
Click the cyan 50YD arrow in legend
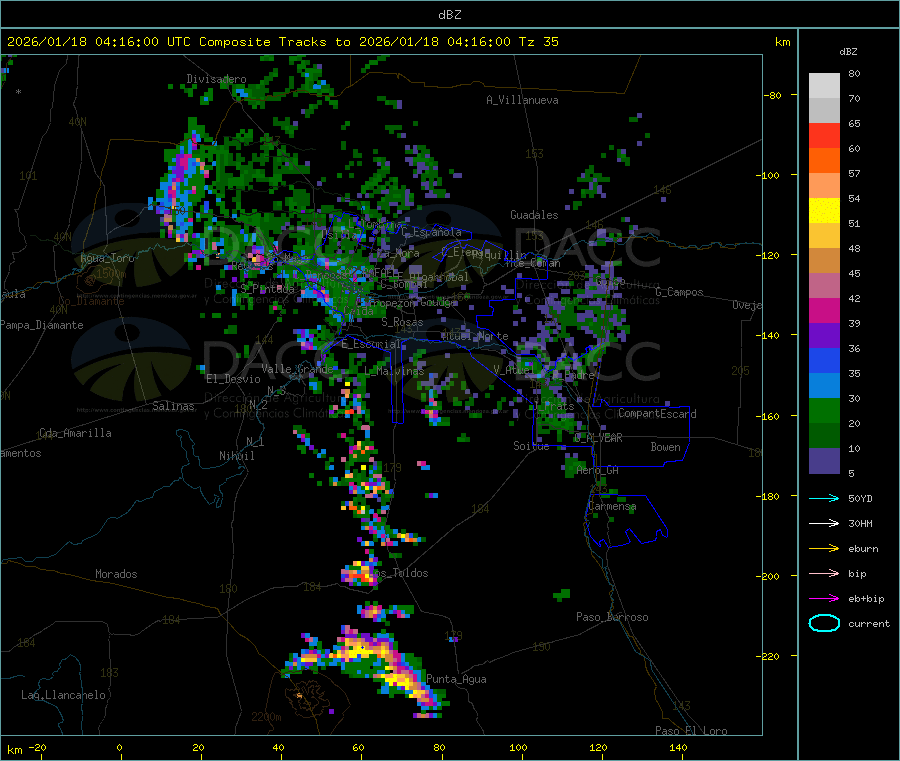tap(824, 498)
